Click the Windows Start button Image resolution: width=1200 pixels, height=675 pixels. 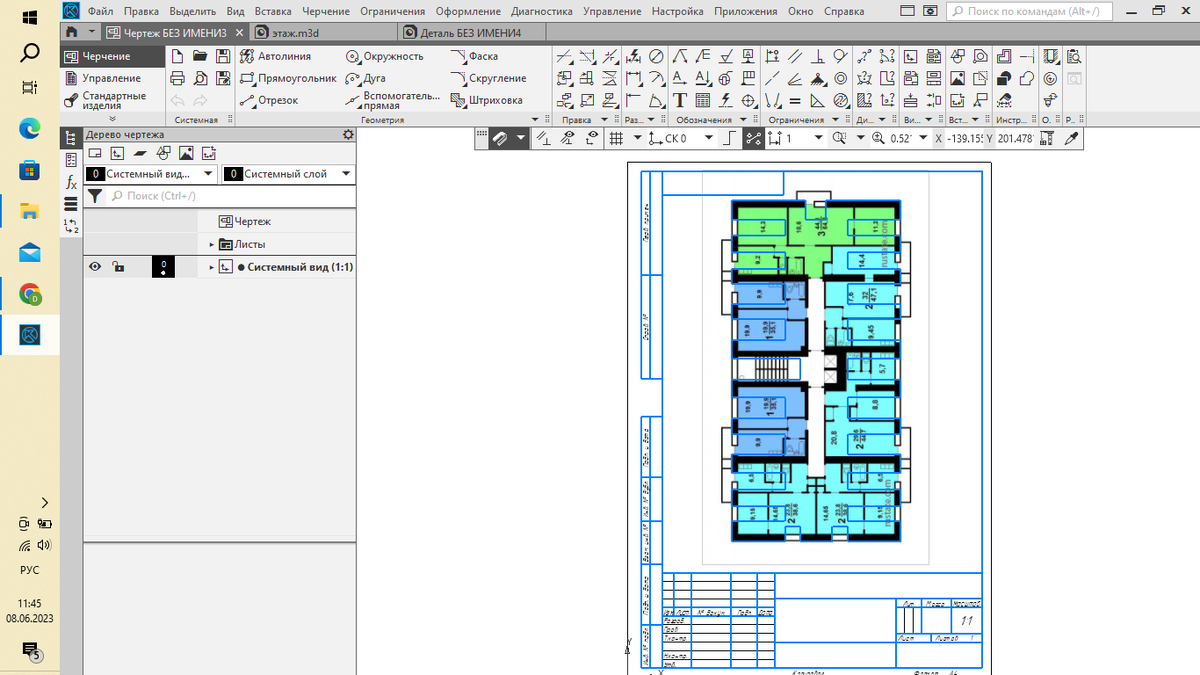pos(30,18)
